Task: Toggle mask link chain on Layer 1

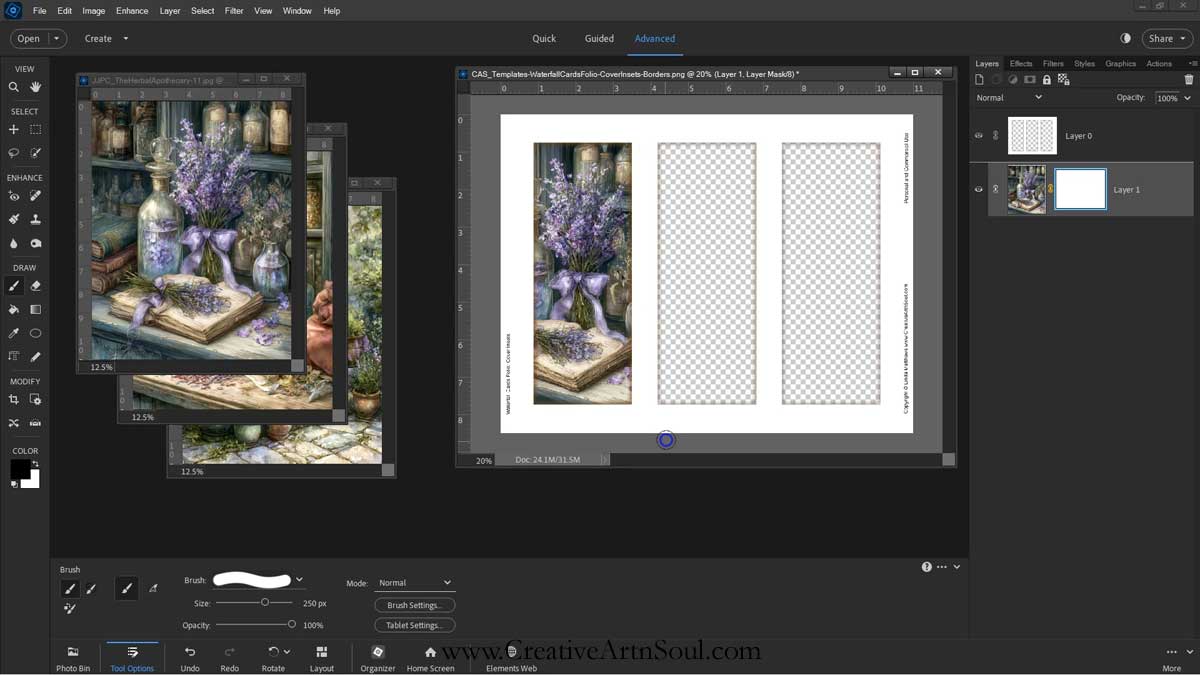Action: tap(1050, 189)
